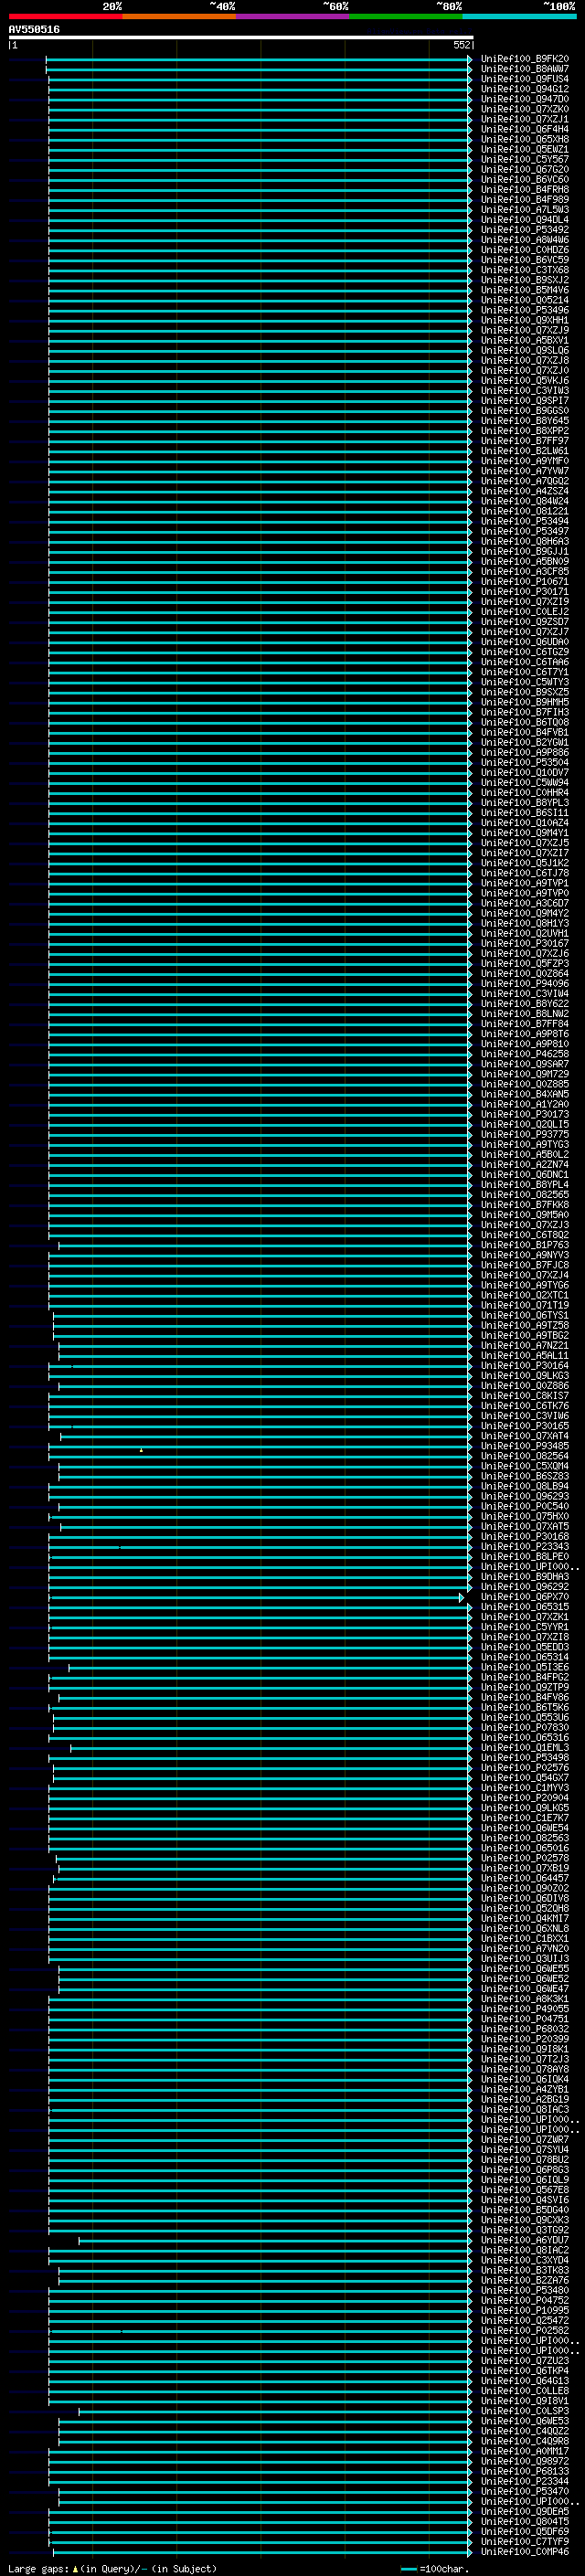Select hit UniRef100_B6VC60
The height and width of the screenshot is (2576, 585).
(524, 179)
